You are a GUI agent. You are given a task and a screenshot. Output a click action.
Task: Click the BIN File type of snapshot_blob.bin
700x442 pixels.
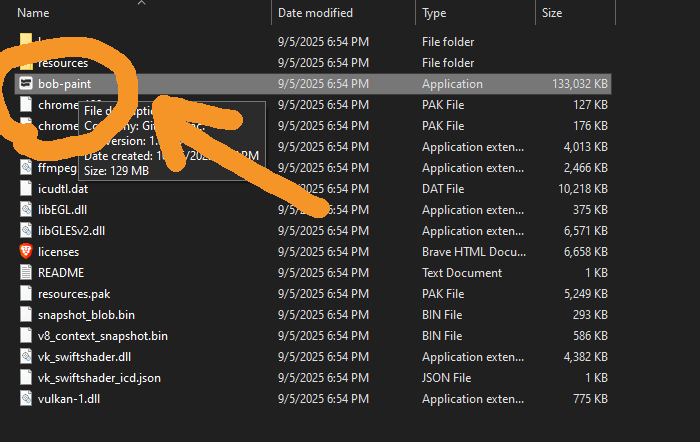tap(442, 315)
